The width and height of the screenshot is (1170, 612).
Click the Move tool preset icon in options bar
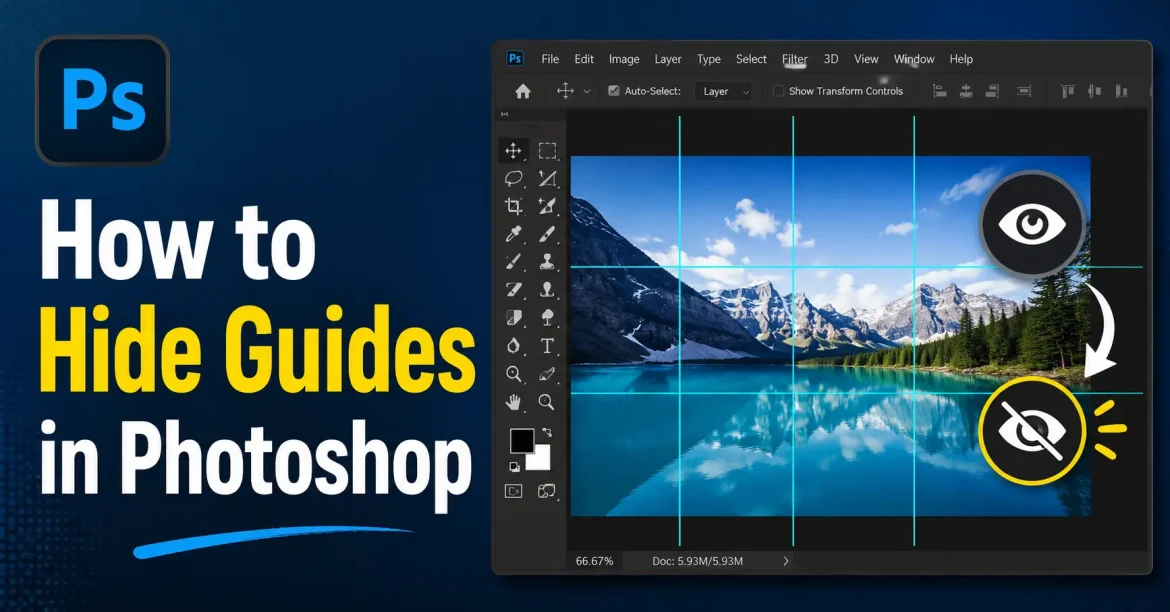click(566, 91)
